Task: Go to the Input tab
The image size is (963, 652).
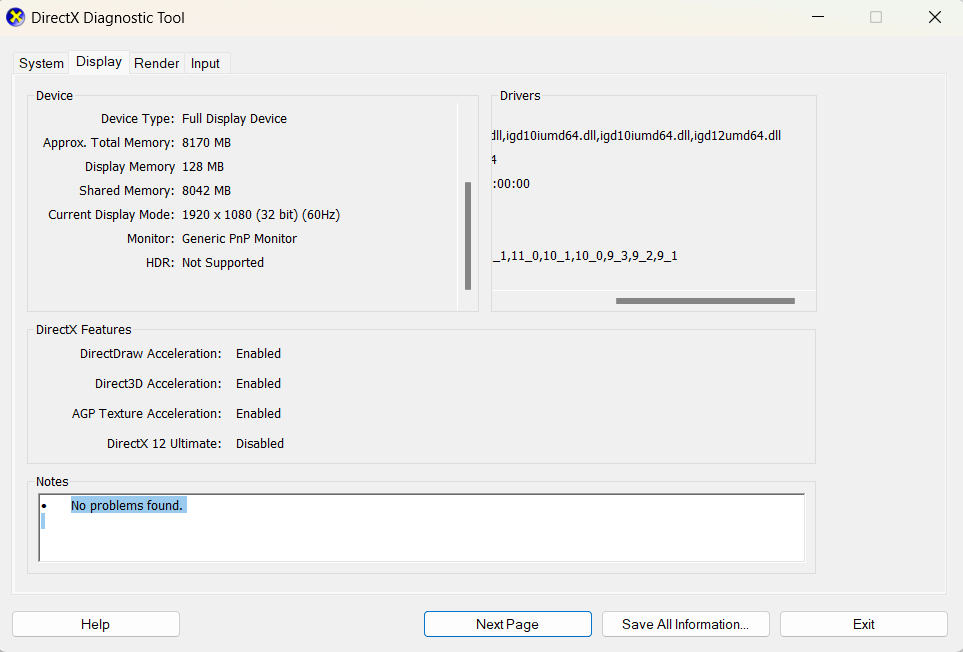Action: point(205,63)
